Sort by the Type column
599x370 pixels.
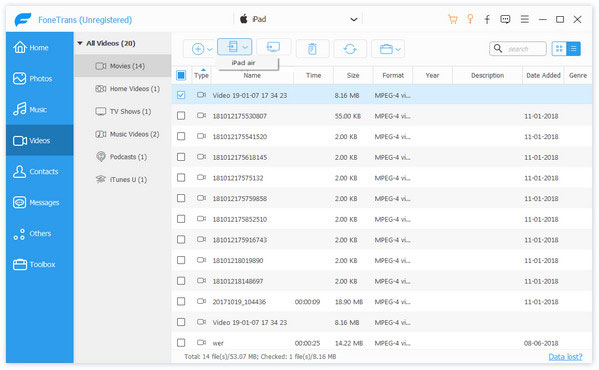201,75
